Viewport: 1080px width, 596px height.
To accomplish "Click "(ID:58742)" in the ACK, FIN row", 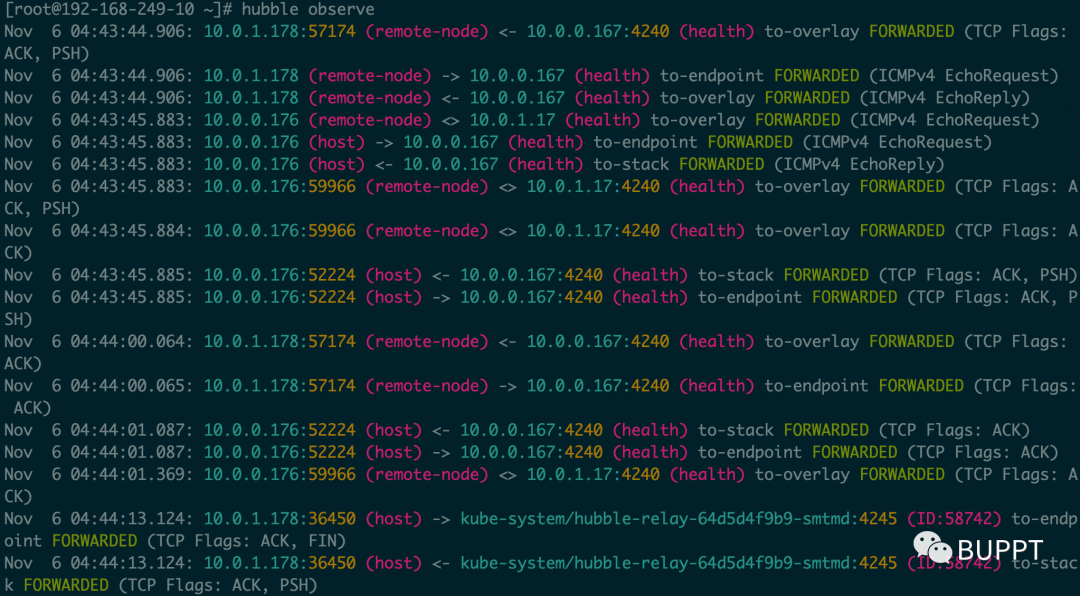I will [954, 519].
